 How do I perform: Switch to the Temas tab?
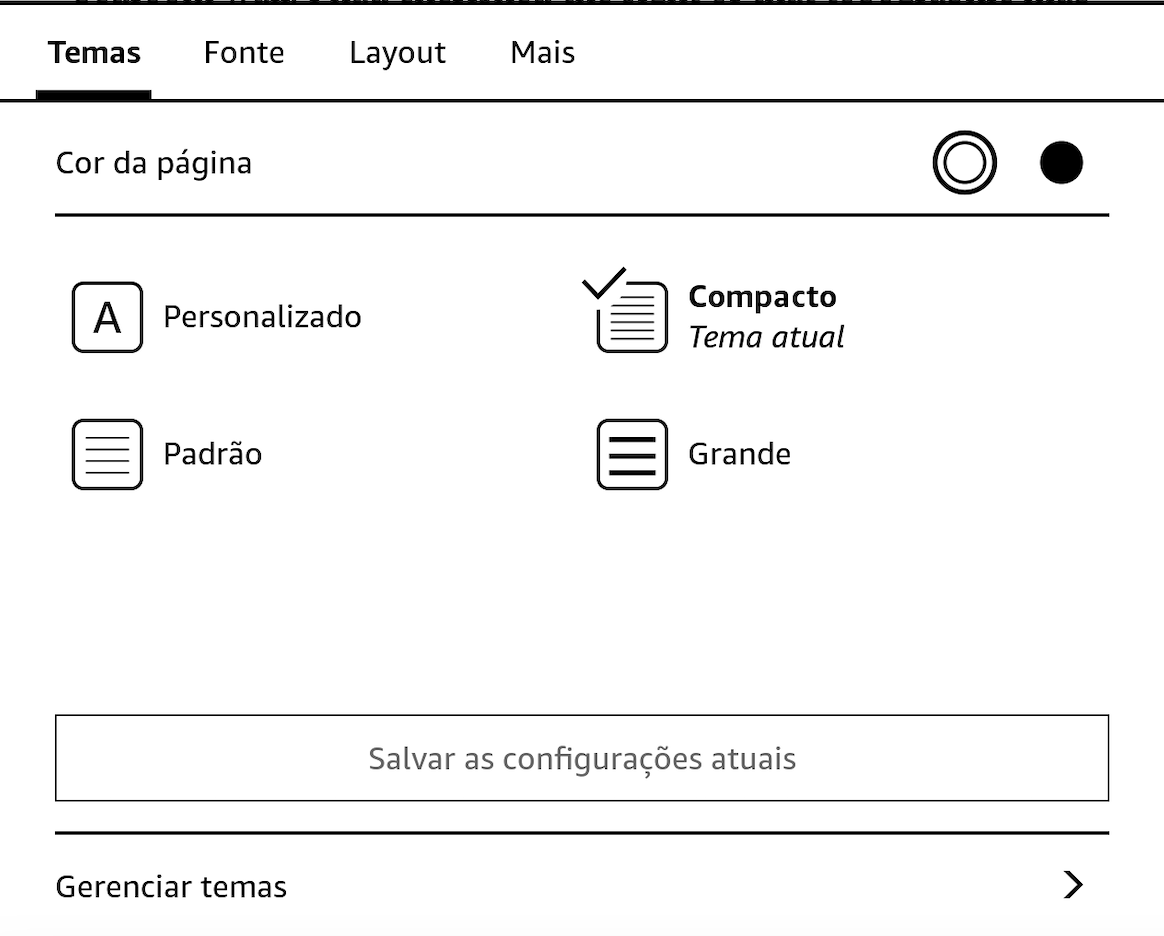[94, 53]
